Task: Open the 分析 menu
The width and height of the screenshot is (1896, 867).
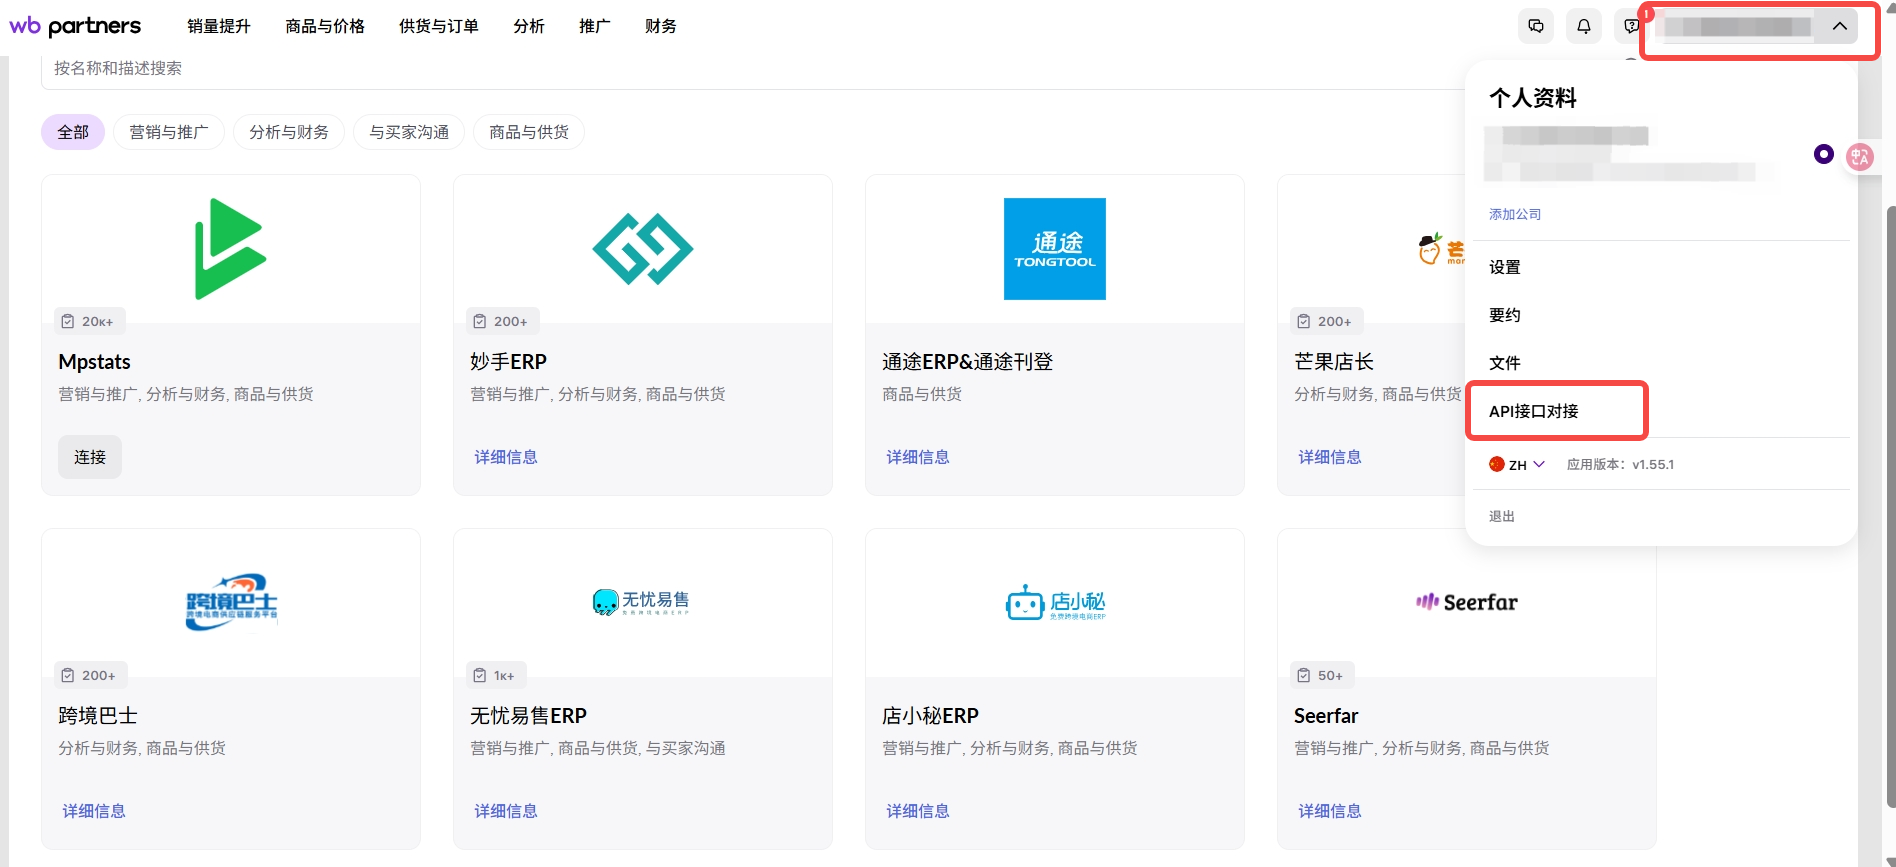Action: [x=529, y=26]
